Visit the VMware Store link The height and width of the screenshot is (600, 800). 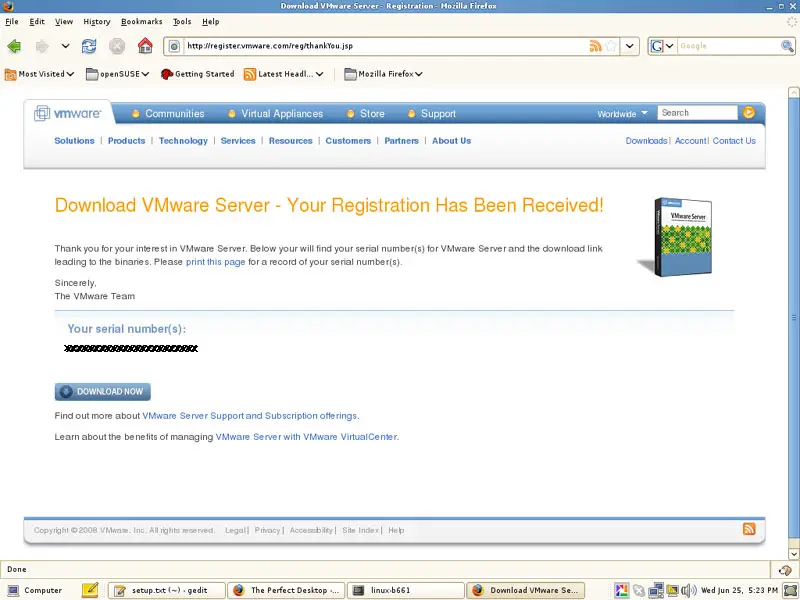point(372,114)
